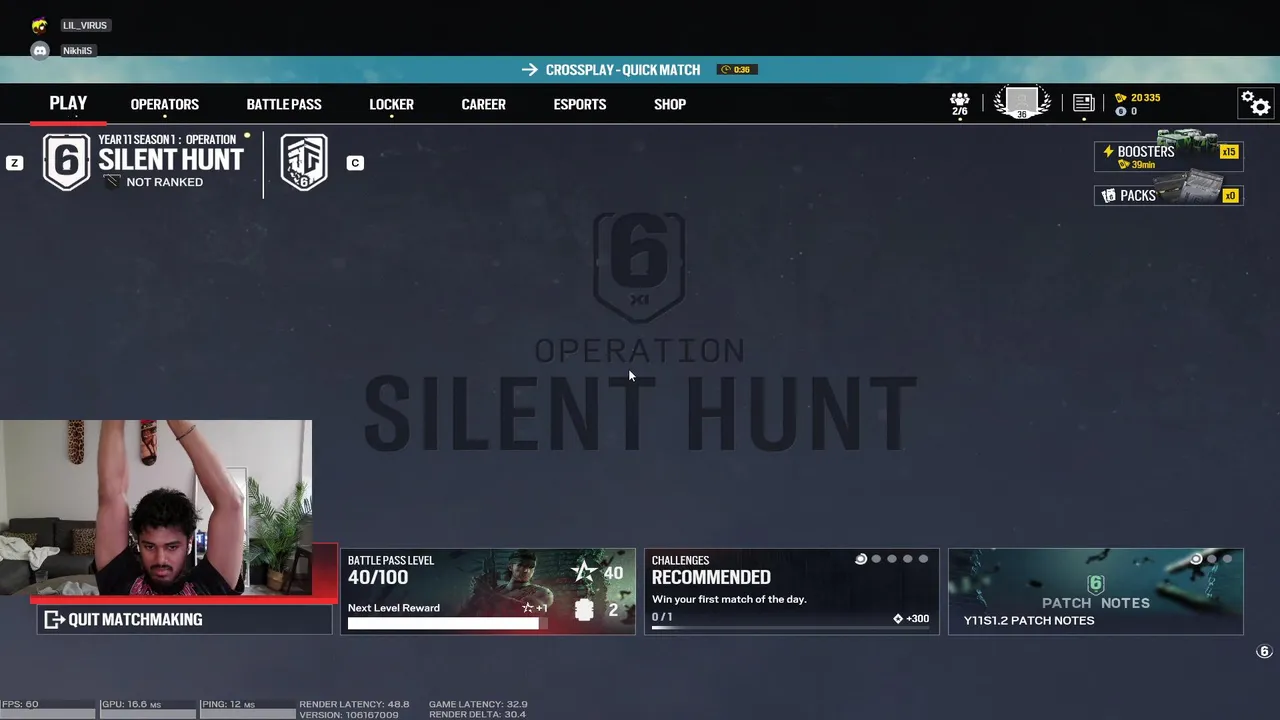Click the renown currency 20 335
The width and height of the screenshot is (1280, 720).
(x=1138, y=98)
